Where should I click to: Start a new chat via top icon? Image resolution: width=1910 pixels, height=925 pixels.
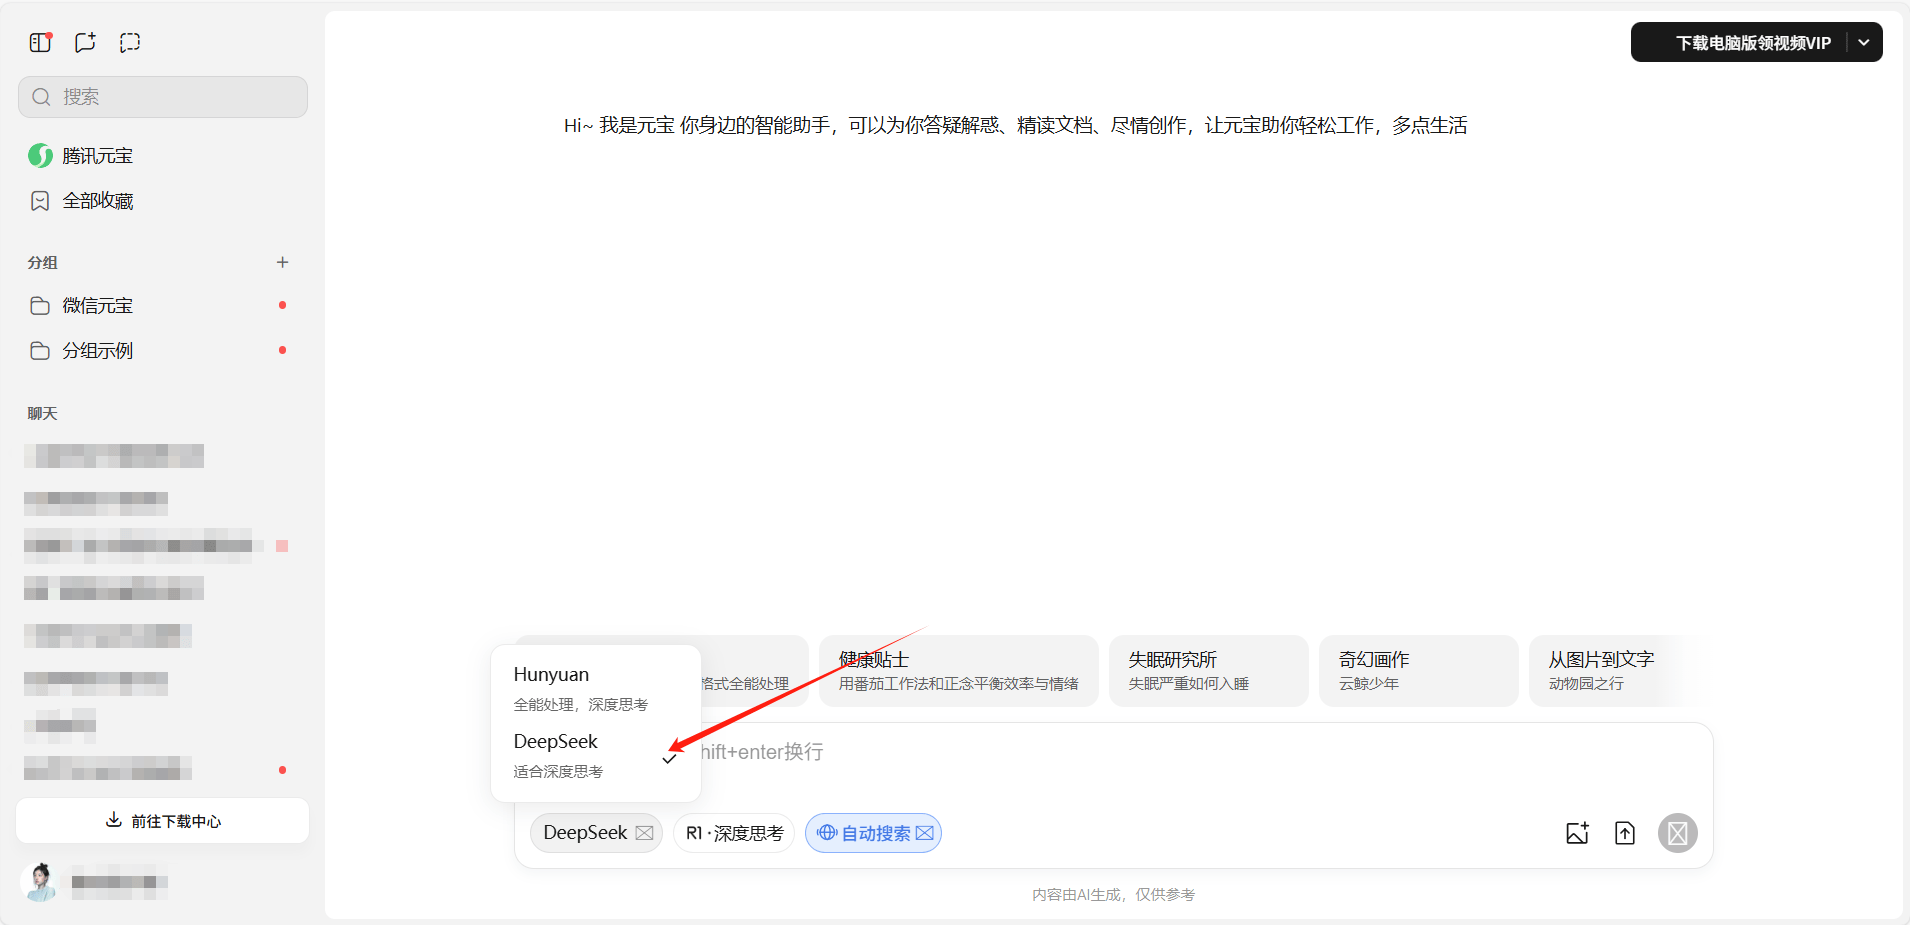[x=85, y=42]
